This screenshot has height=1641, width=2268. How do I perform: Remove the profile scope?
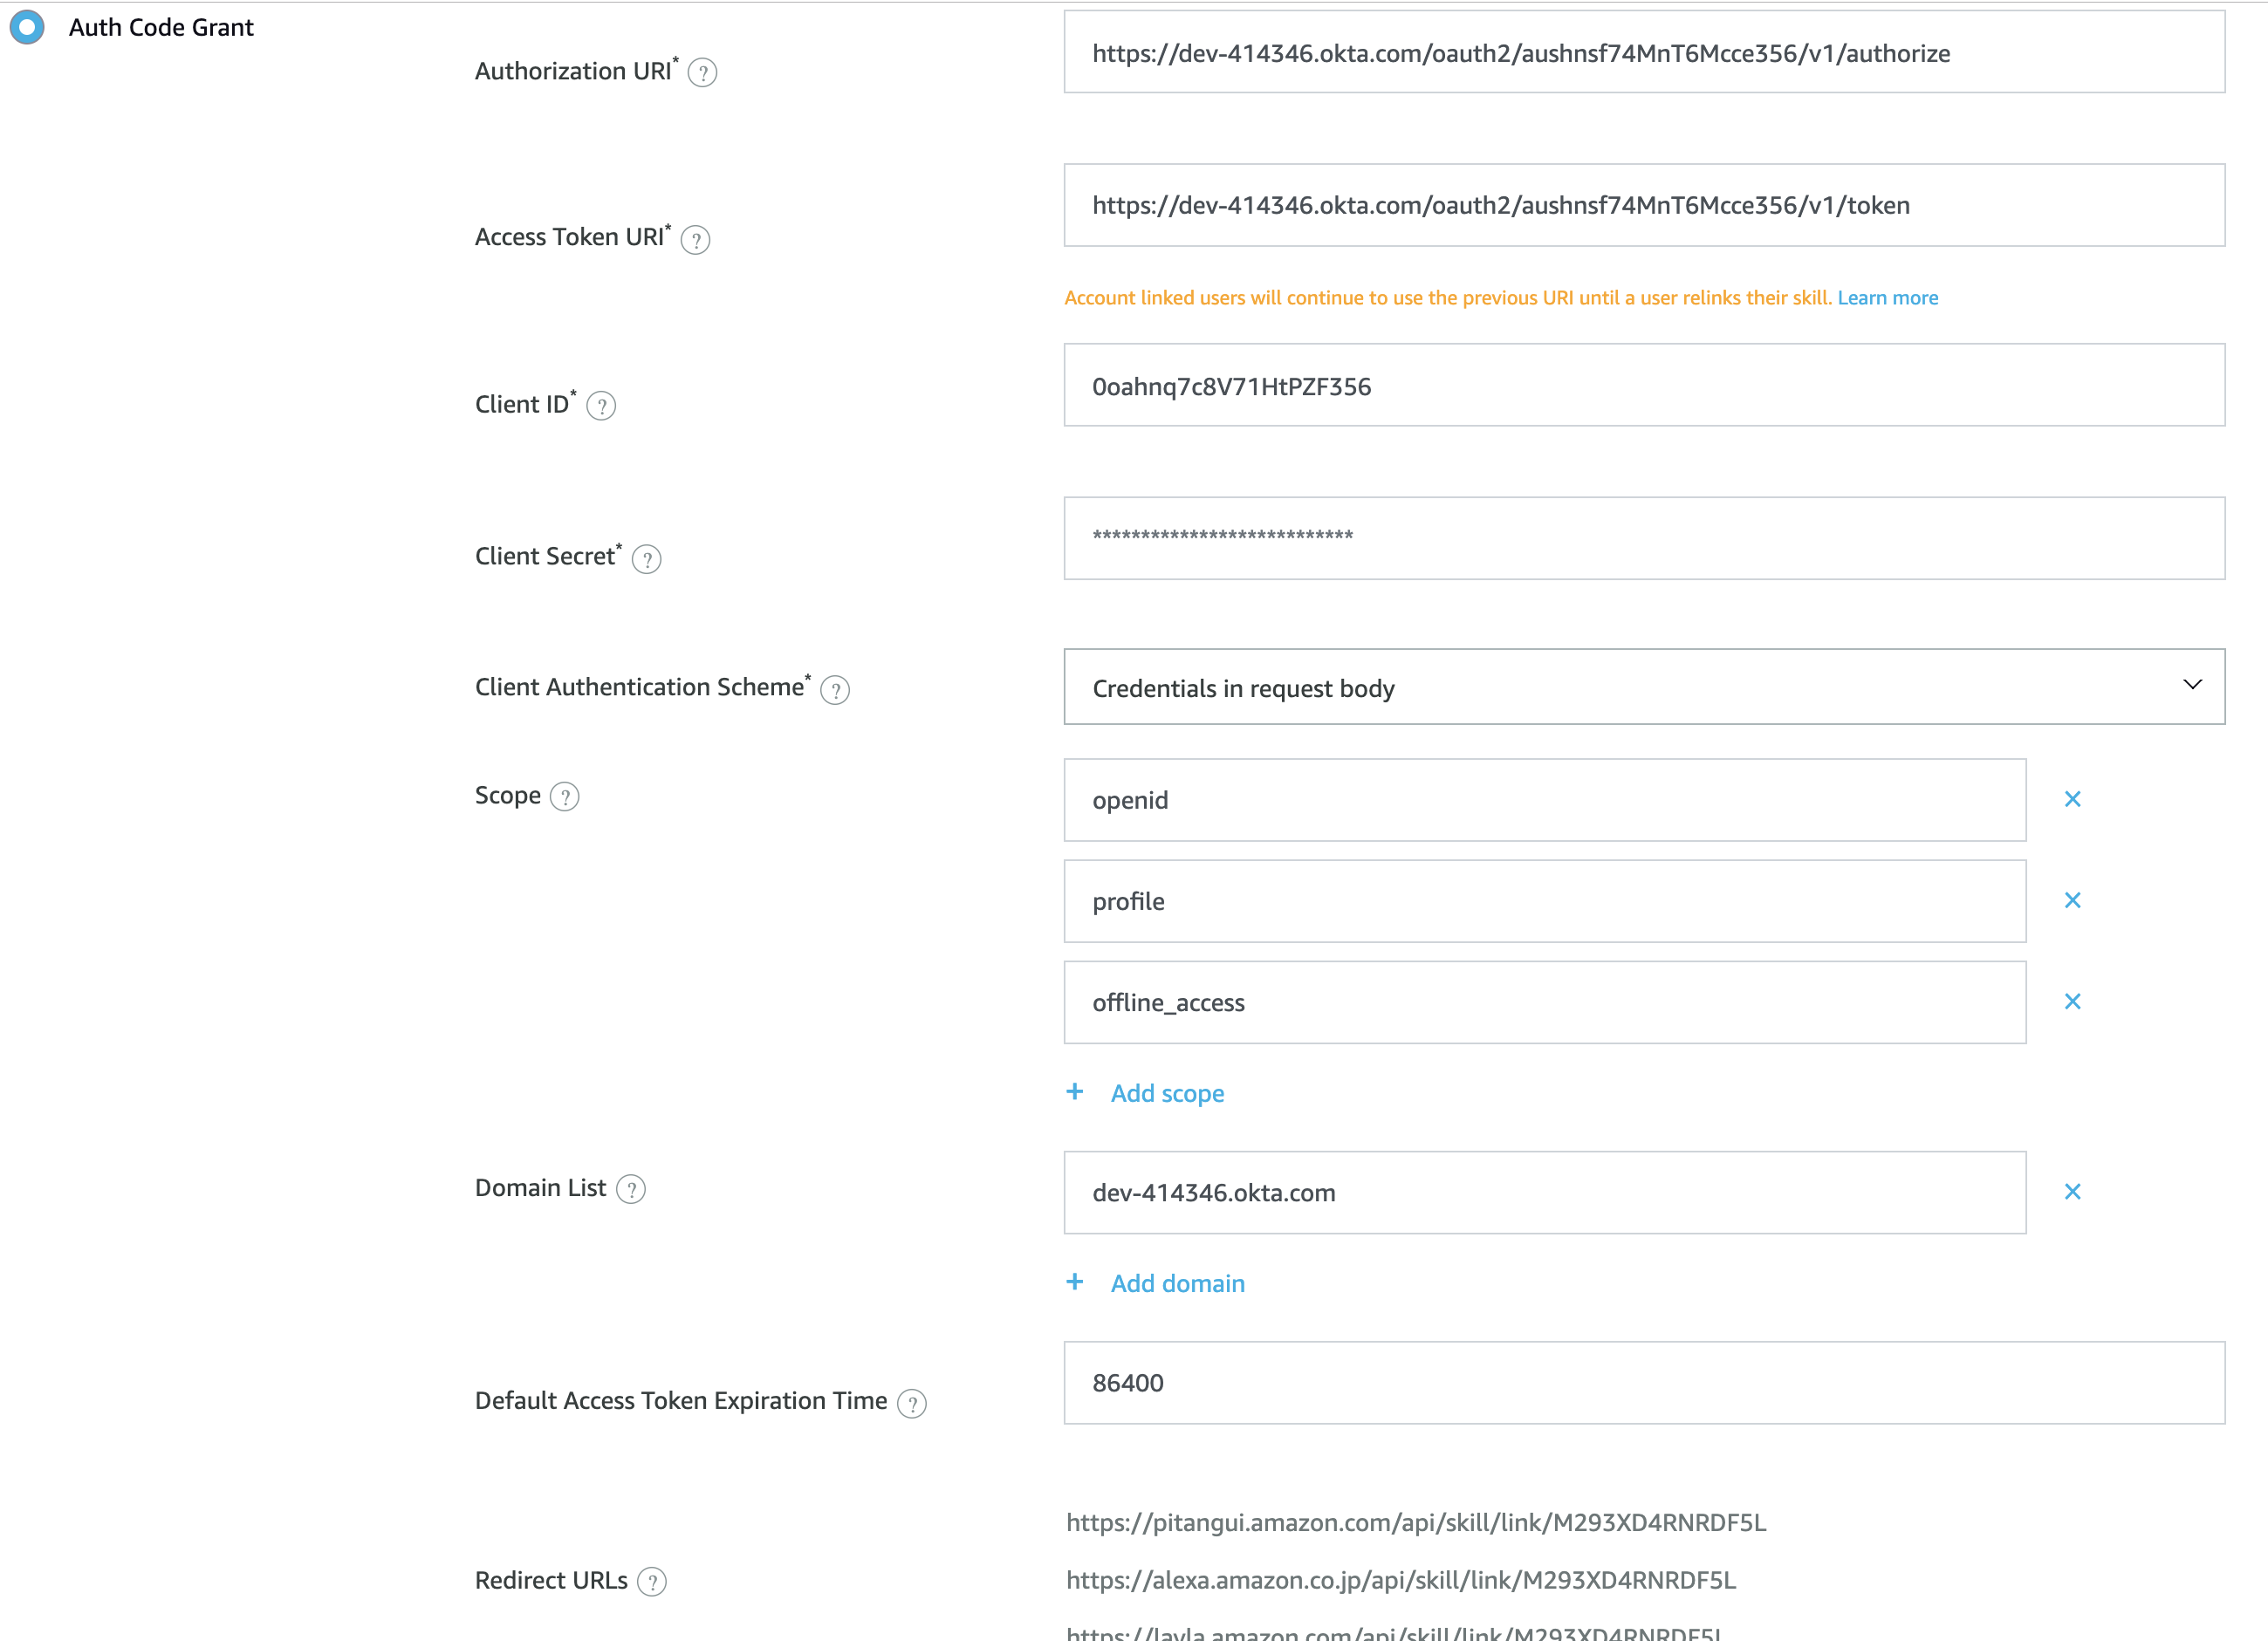[x=2072, y=900]
